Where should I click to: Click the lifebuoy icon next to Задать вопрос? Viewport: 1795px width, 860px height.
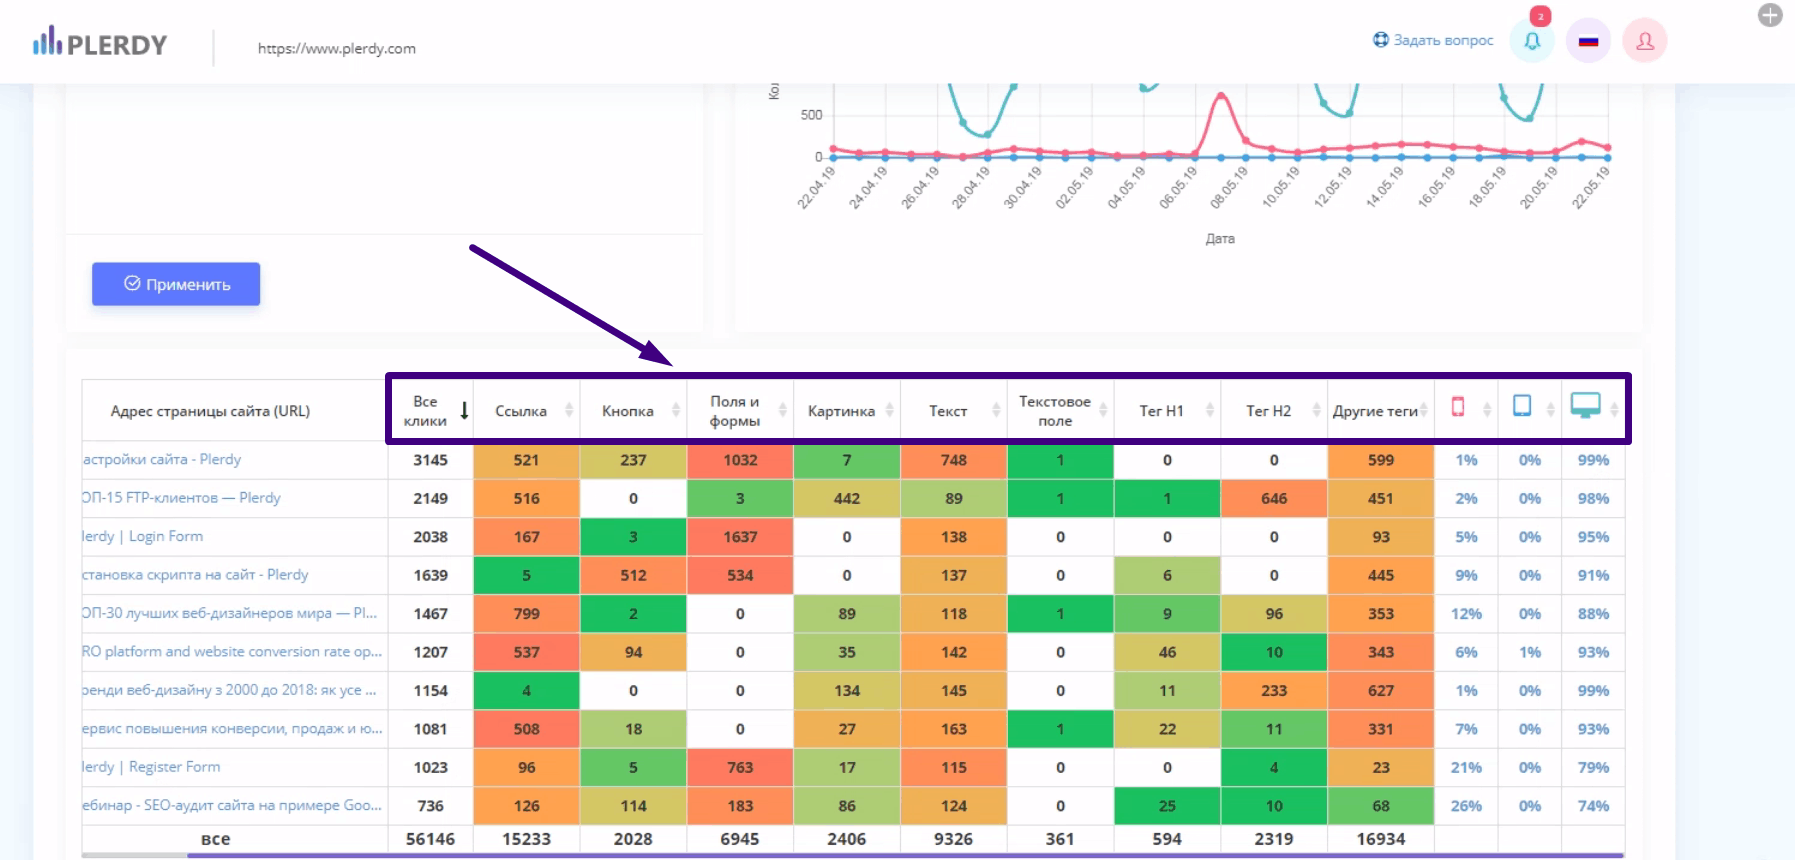[1381, 40]
